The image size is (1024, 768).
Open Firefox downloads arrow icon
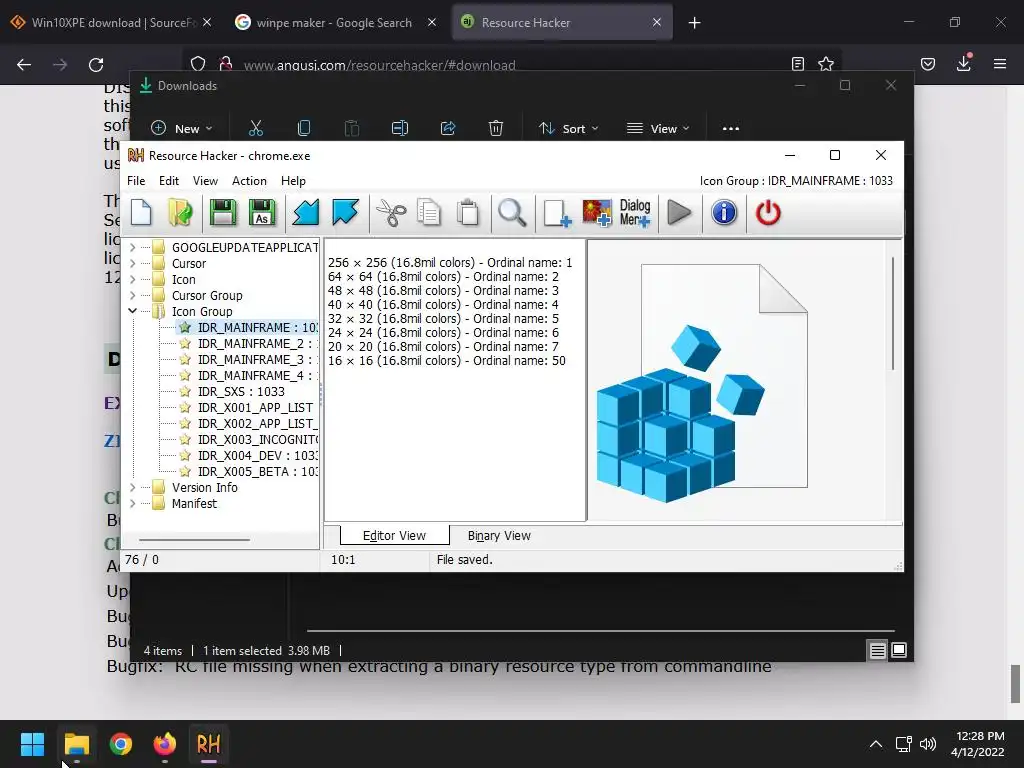click(x=964, y=64)
